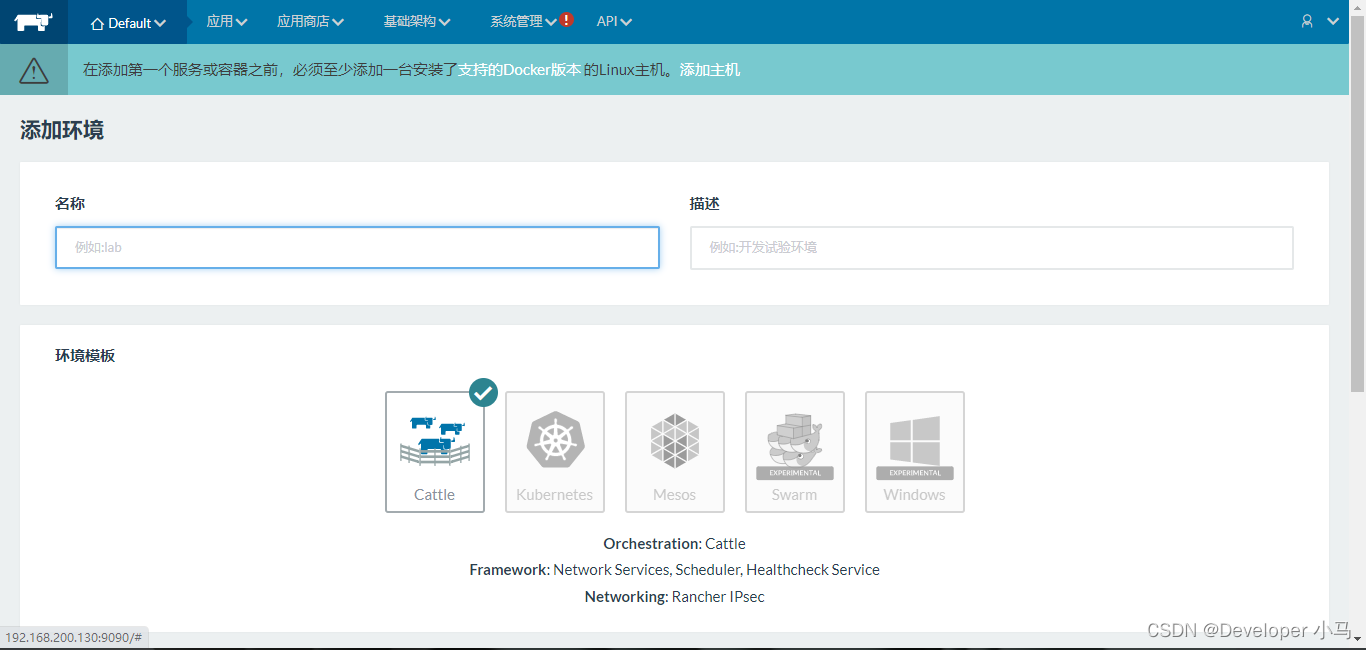1366x650 pixels.
Task: Open the 应用商店 menu
Action: coord(311,22)
